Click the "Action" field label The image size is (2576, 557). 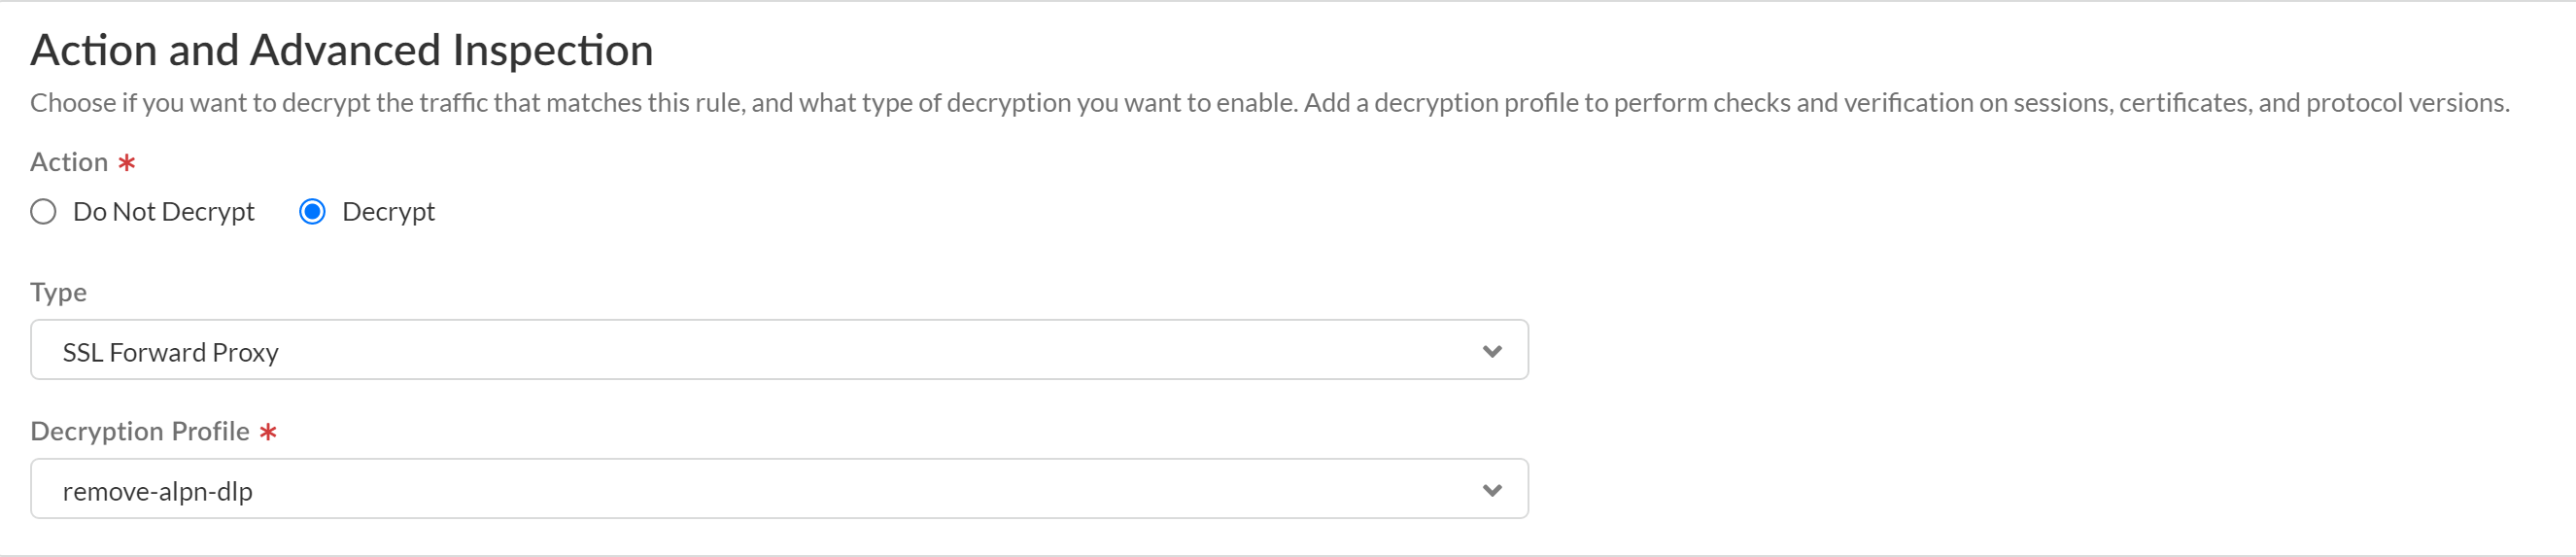(x=69, y=162)
